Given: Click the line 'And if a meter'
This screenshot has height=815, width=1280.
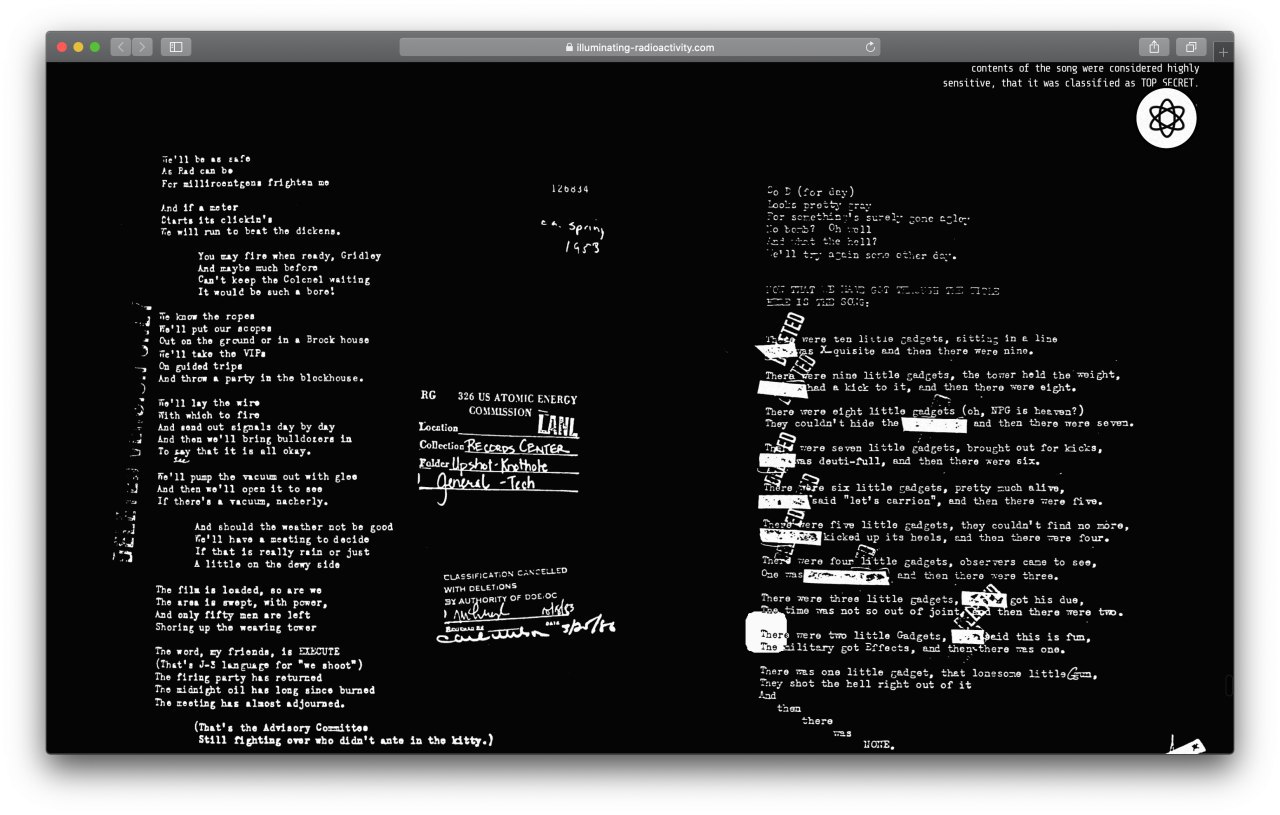Looking at the screenshot, I should pyautogui.click(x=200, y=208).
